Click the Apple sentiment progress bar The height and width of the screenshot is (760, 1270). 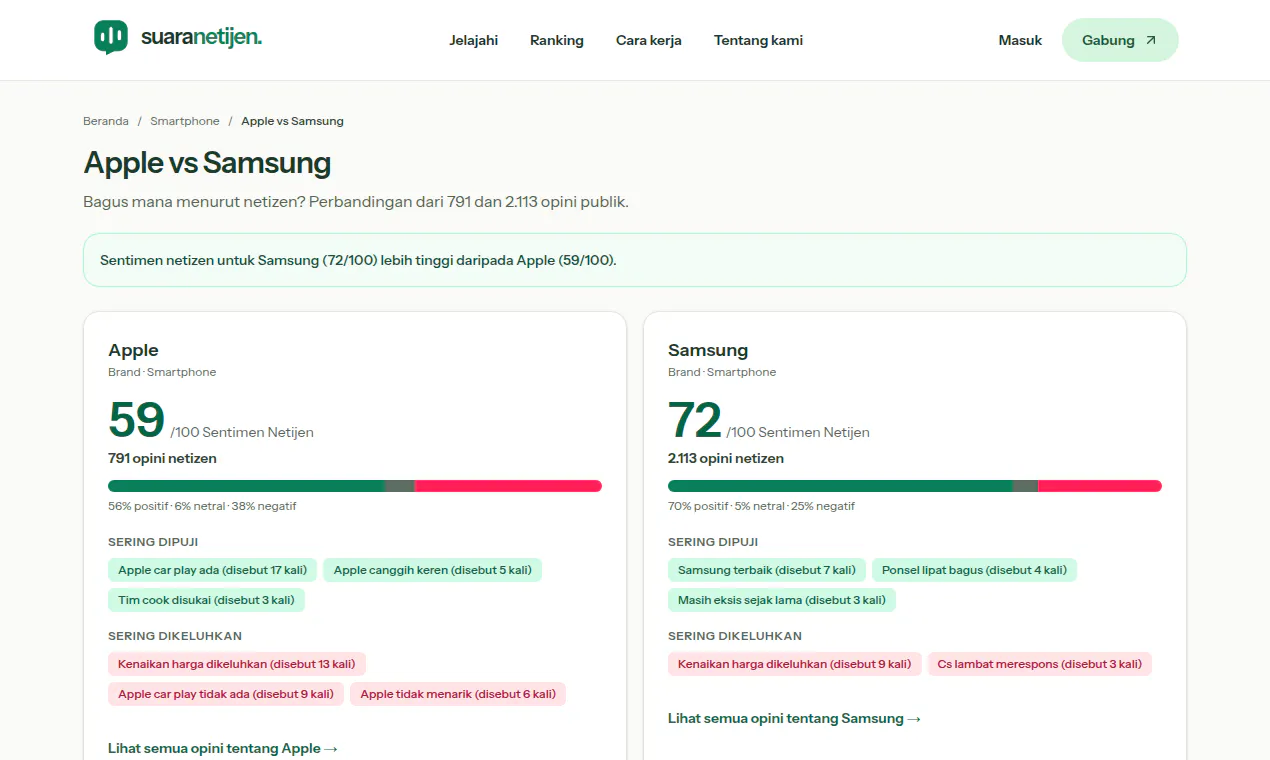pyautogui.click(x=355, y=486)
